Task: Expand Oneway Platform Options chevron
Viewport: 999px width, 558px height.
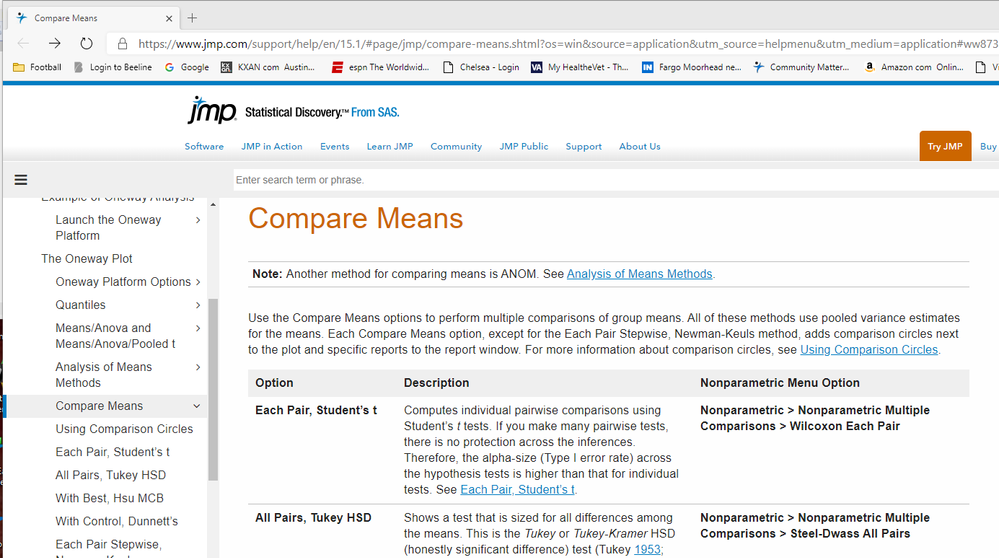Action: click(x=198, y=282)
